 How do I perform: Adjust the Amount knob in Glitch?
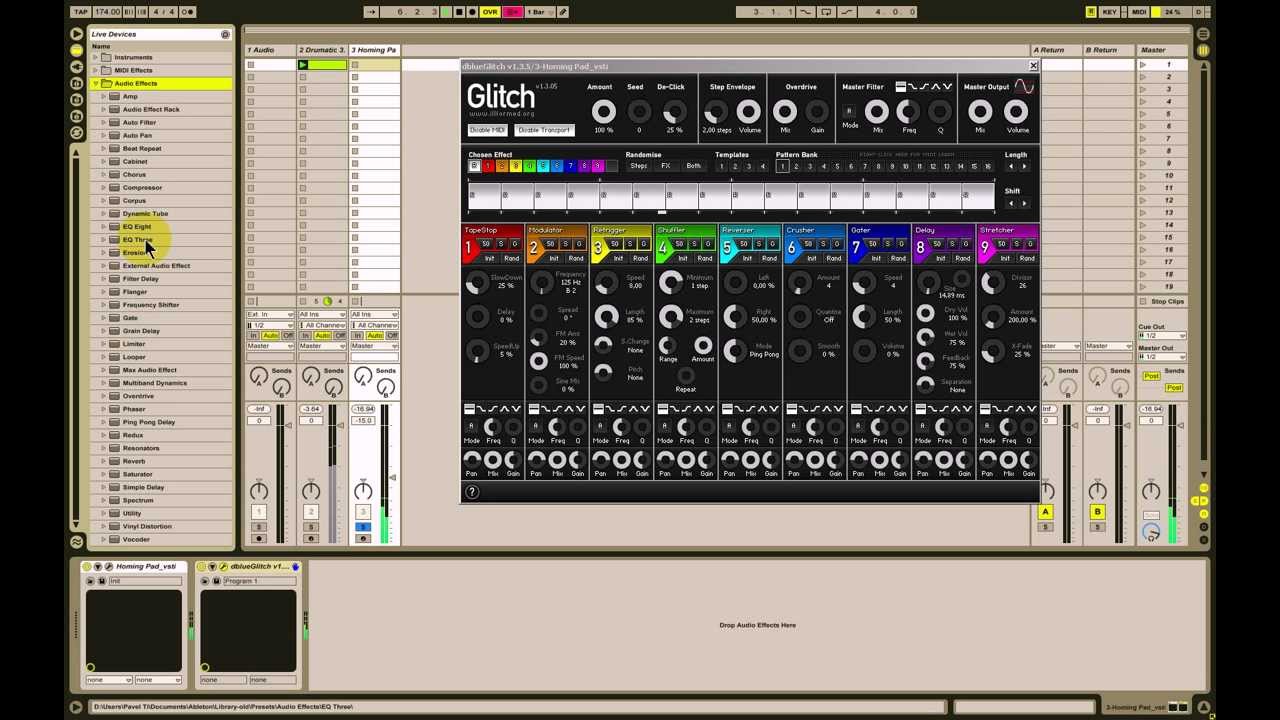[x=603, y=112]
